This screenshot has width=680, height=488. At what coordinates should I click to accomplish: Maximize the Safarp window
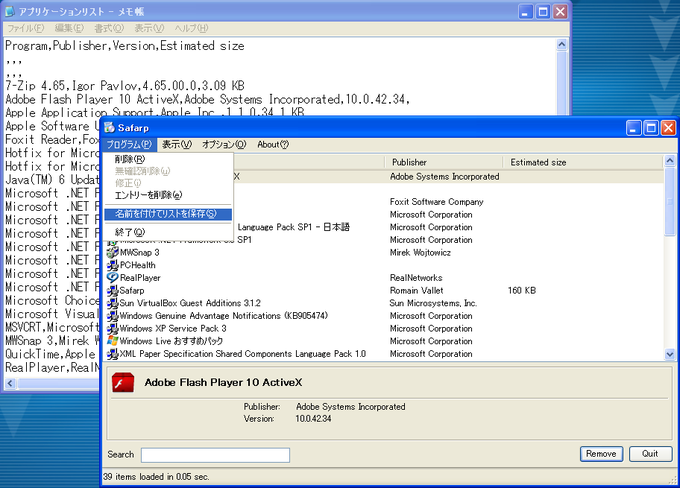(651, 128)
